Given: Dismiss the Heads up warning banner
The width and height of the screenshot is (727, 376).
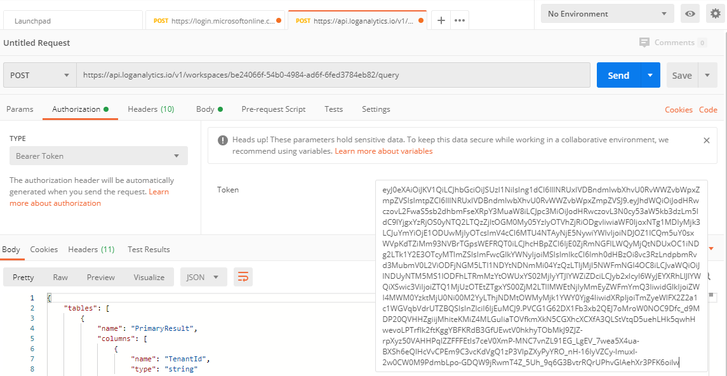Looking at the screenshot, I should point(707,140).
